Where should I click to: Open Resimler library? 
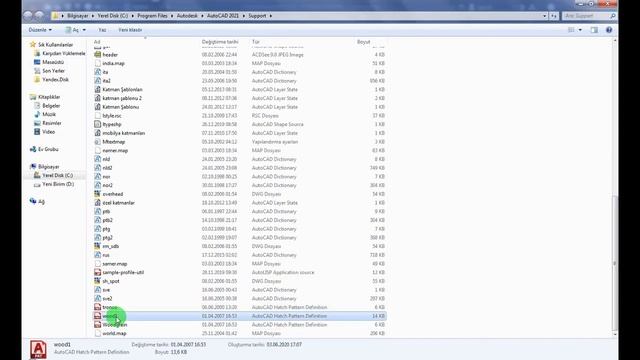52,123
